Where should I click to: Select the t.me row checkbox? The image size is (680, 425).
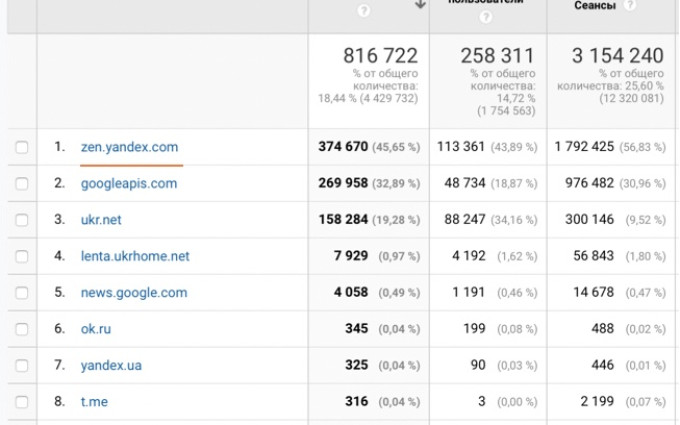(22, 402)
